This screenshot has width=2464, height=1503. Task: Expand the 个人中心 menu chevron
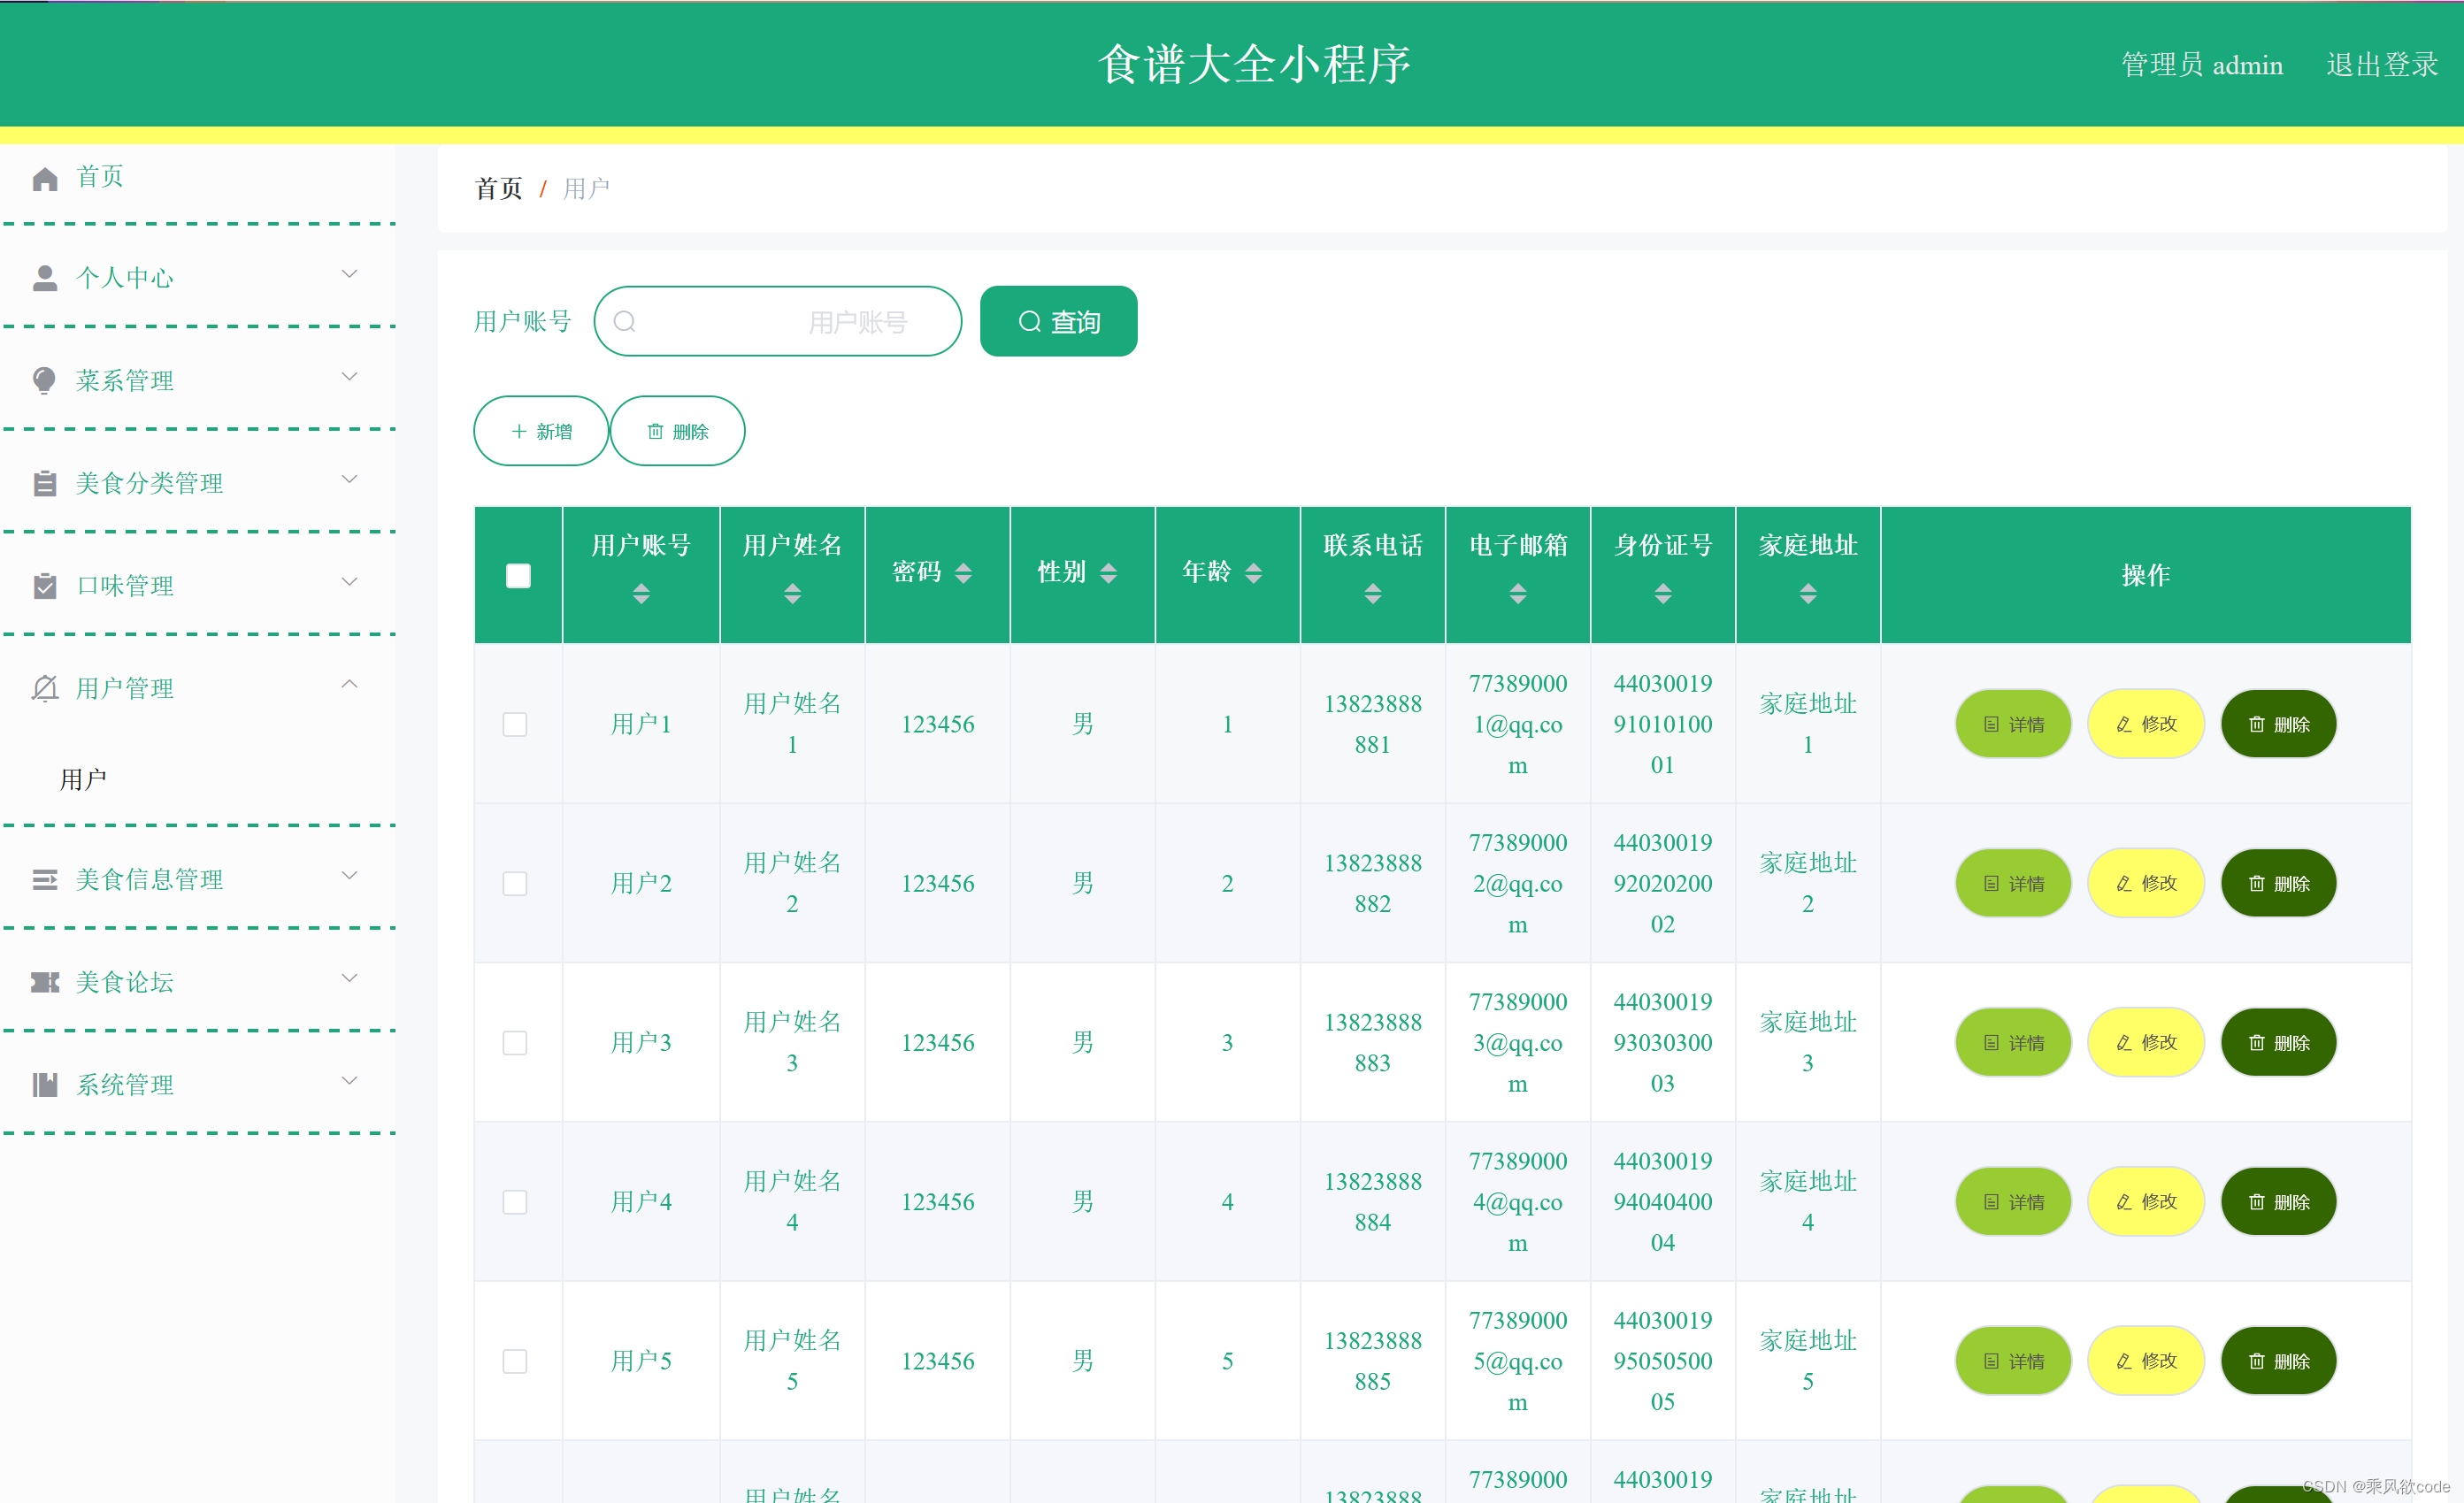click(349, 274)
